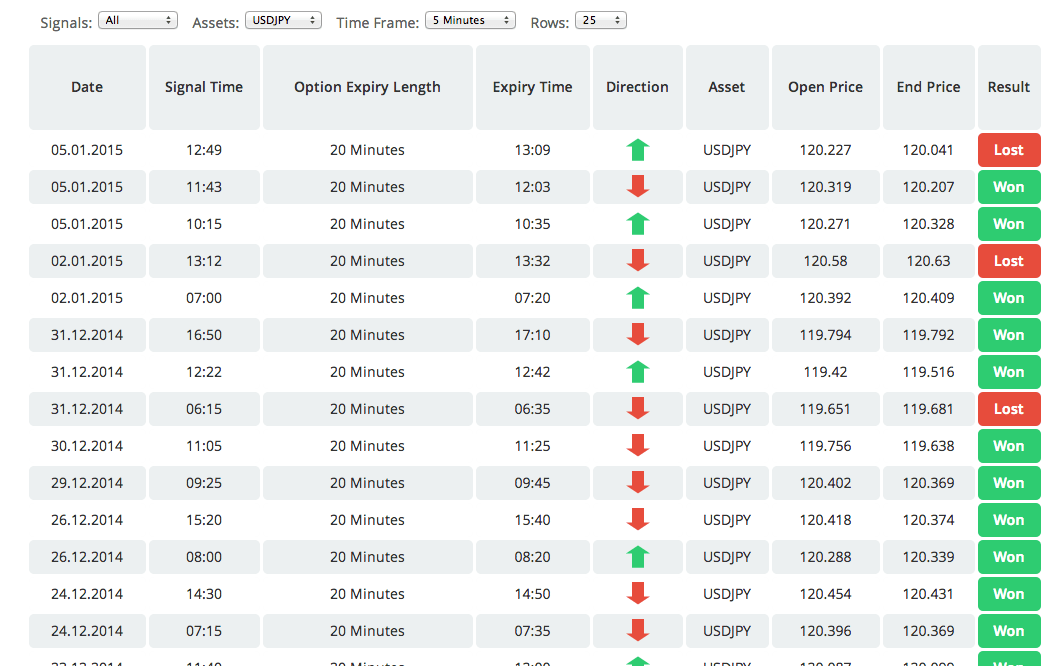The width and height of the screenshot is (1059, 666).
Task: Click the red down arrow for 02.01.2015 13:12 signal
Action: click(x=638, y=260)
